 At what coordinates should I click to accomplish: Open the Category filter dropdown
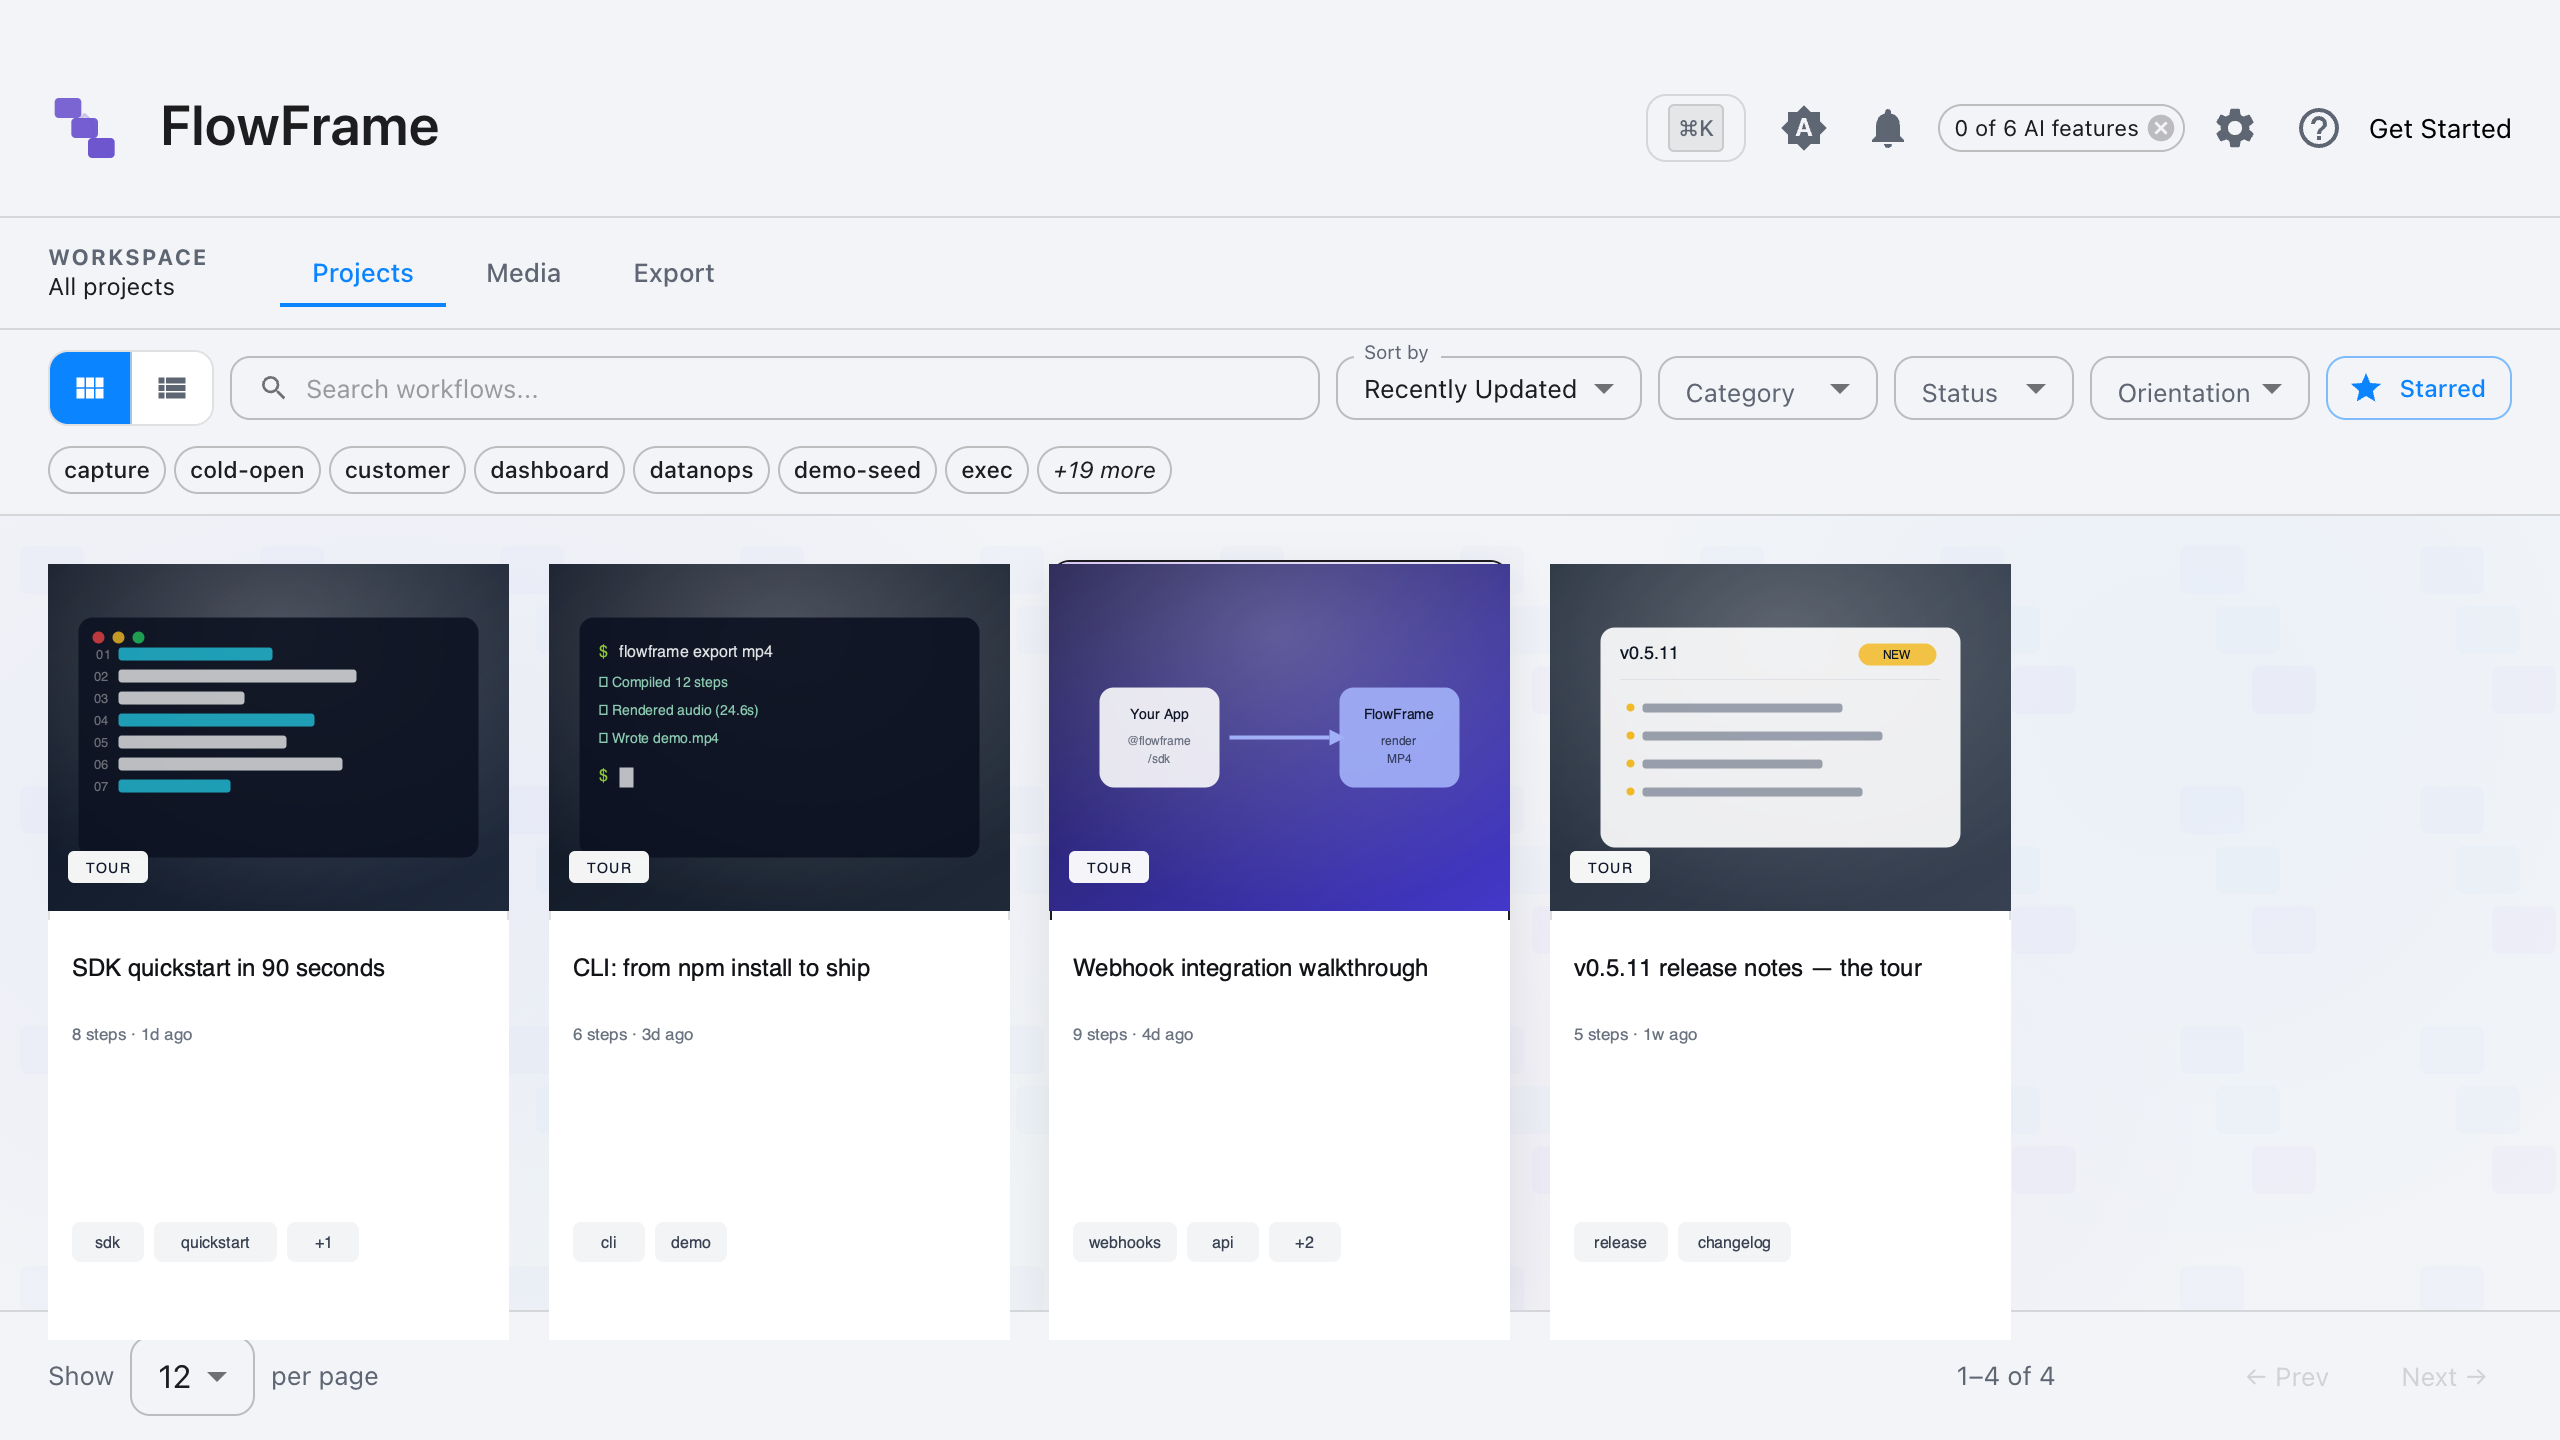pyautogui.click(x=1767, y=388)
